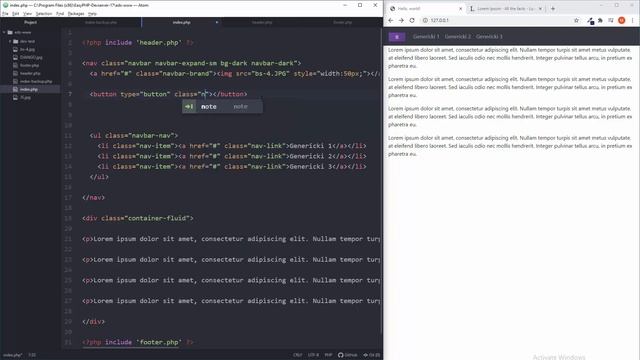Click the Atom logo in title bar
The height and width of the screenshot is (360, 640).
5,5
